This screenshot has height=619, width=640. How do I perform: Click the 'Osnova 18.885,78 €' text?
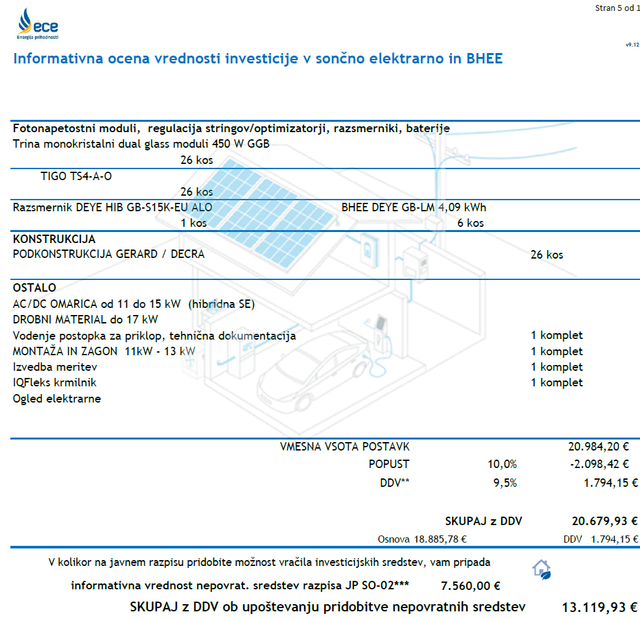422,539
